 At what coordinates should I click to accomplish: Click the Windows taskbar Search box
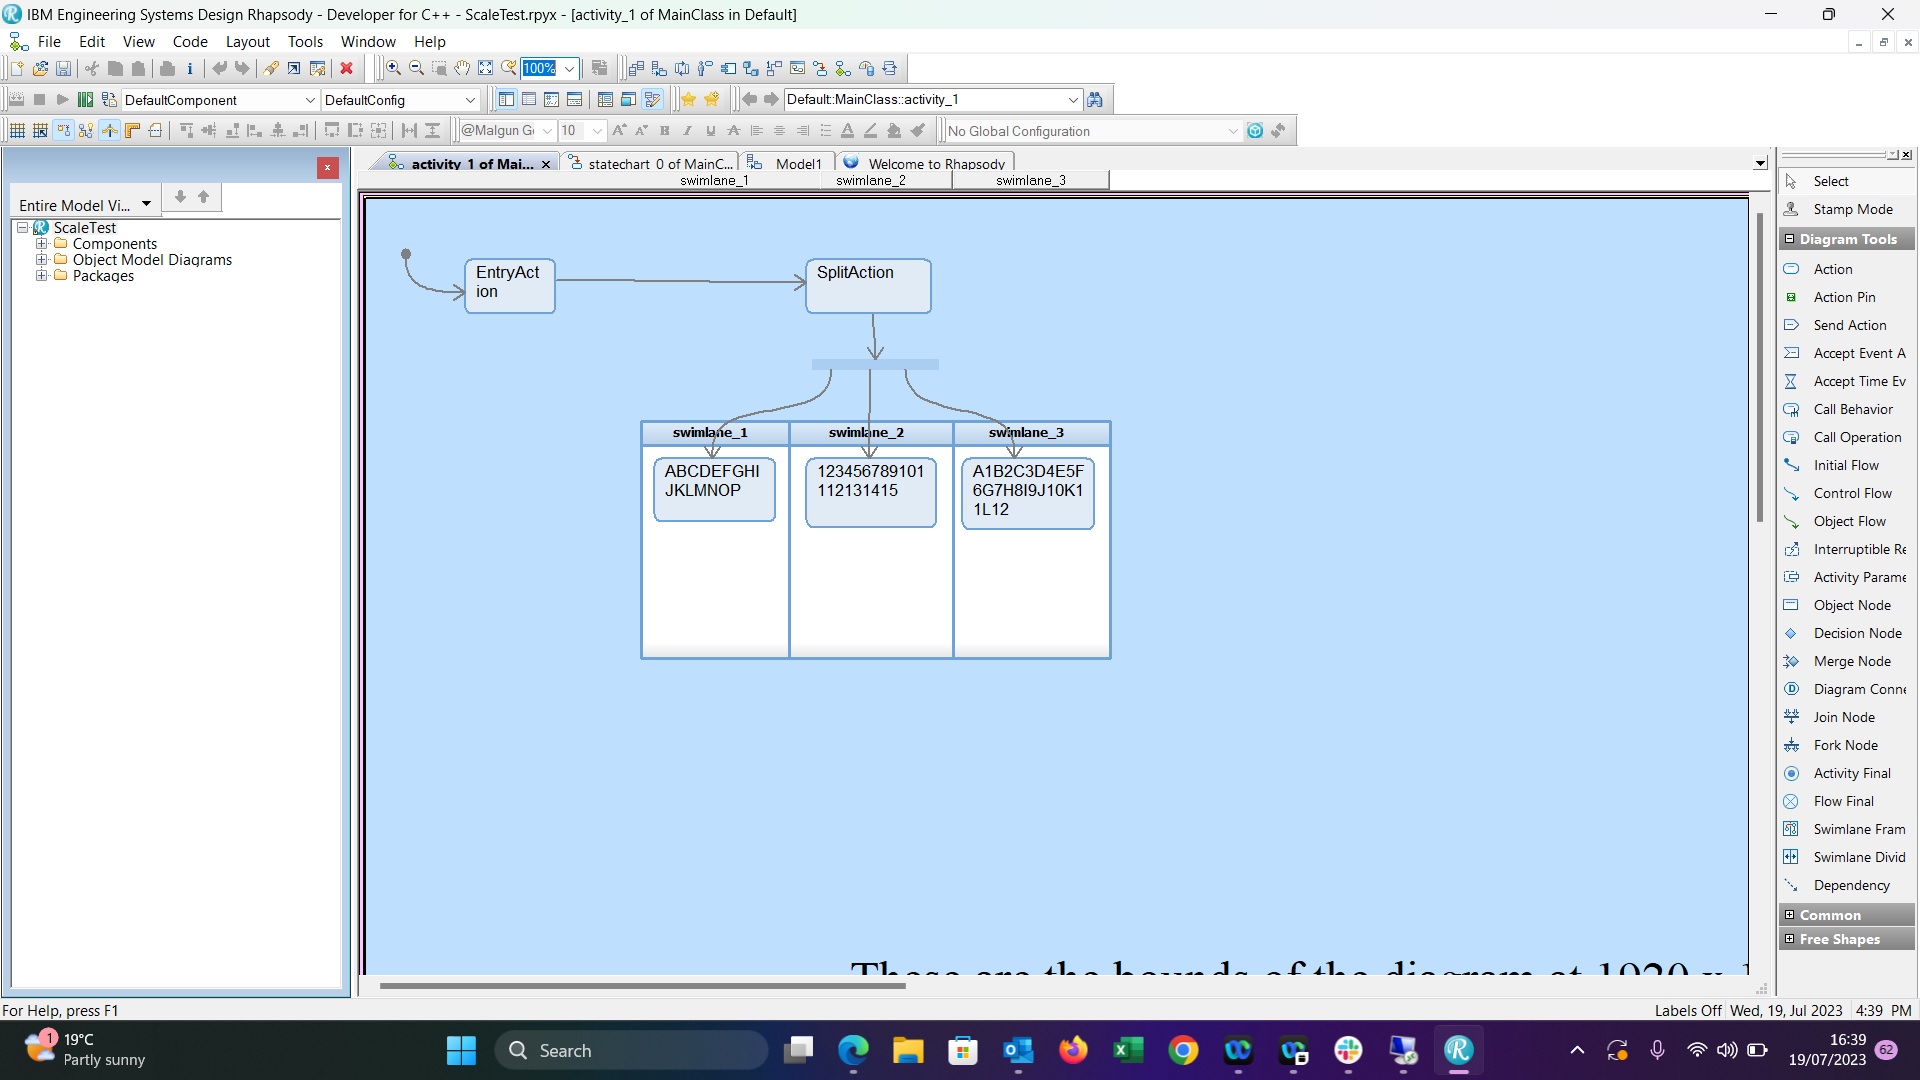(631, 1050)
